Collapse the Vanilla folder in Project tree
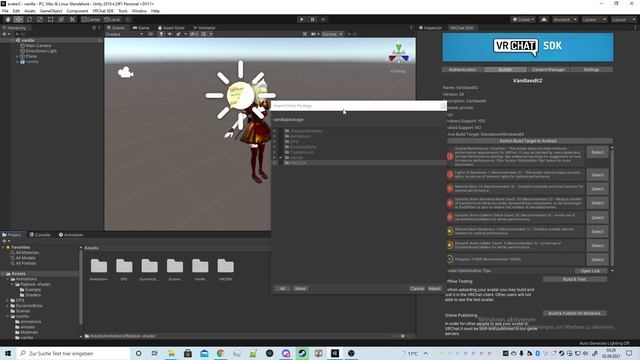 (8, 316)
